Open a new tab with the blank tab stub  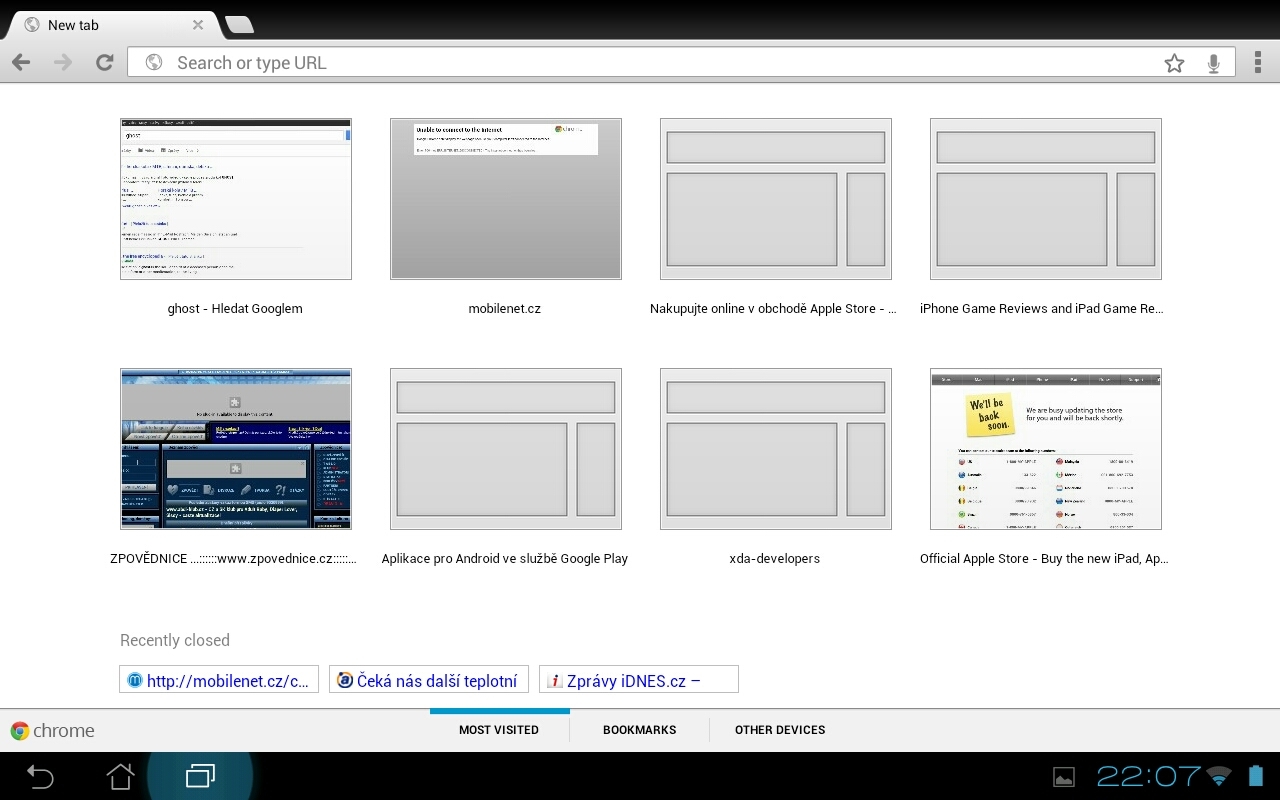click(238, 24)
